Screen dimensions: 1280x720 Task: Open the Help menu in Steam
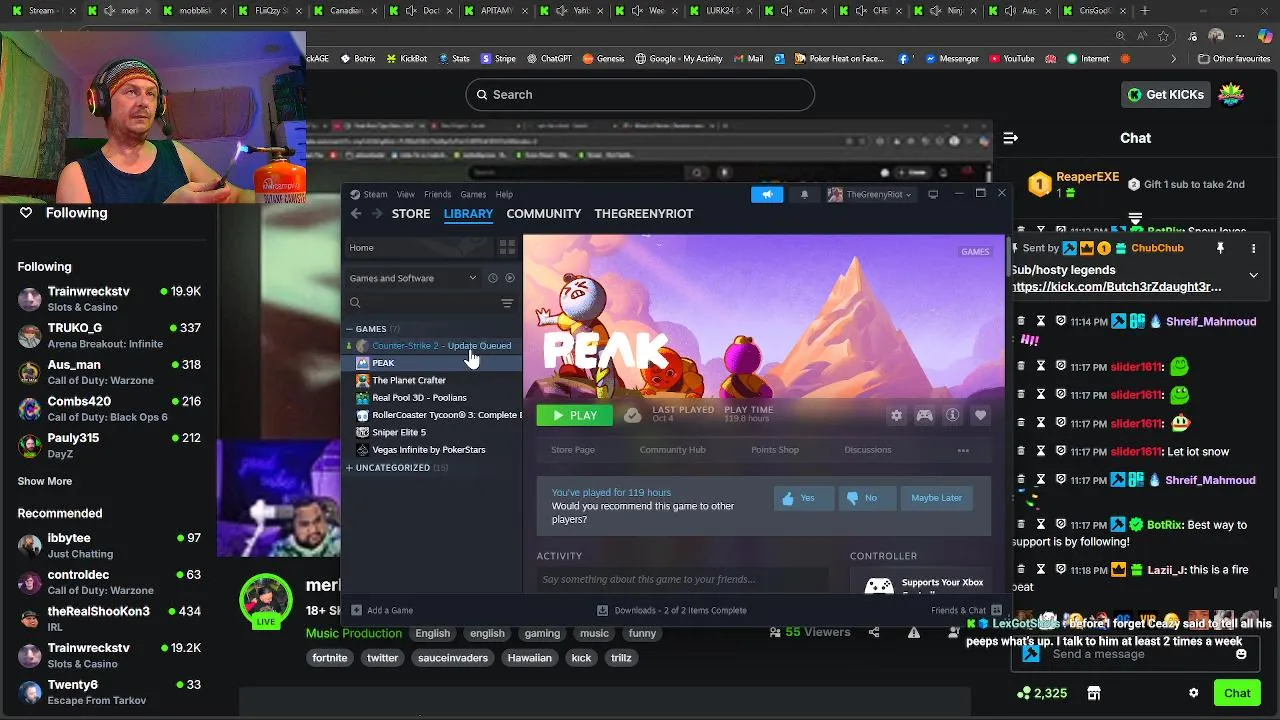point(504,194)
